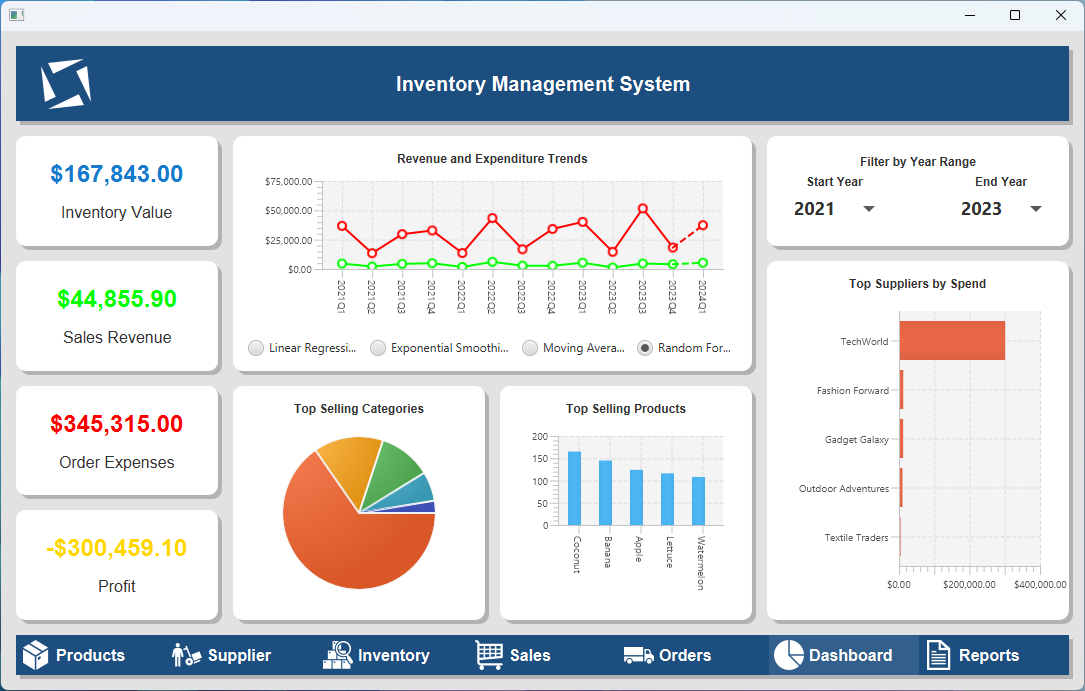Switch to the Reports tab
Screen dimensions: 1085x691
pos(988,655)
